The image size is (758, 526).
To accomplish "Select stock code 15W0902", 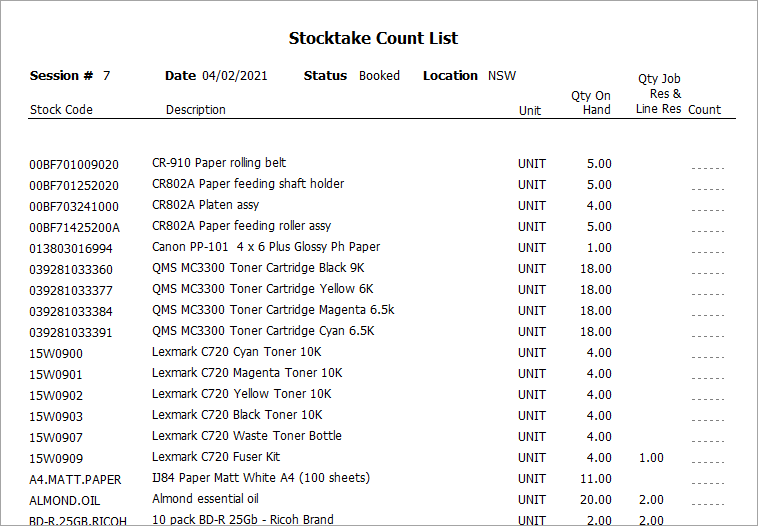I will tap(56, 396).
